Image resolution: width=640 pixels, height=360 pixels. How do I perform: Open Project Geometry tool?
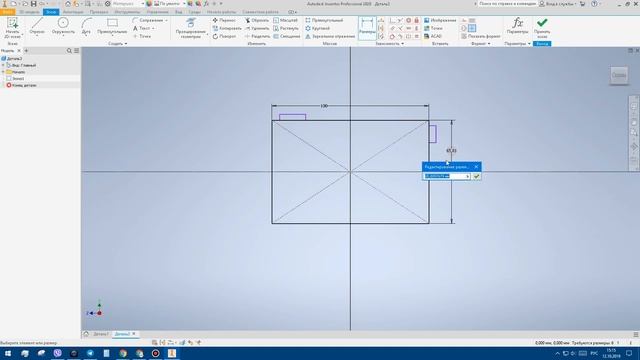coord(191,28)
